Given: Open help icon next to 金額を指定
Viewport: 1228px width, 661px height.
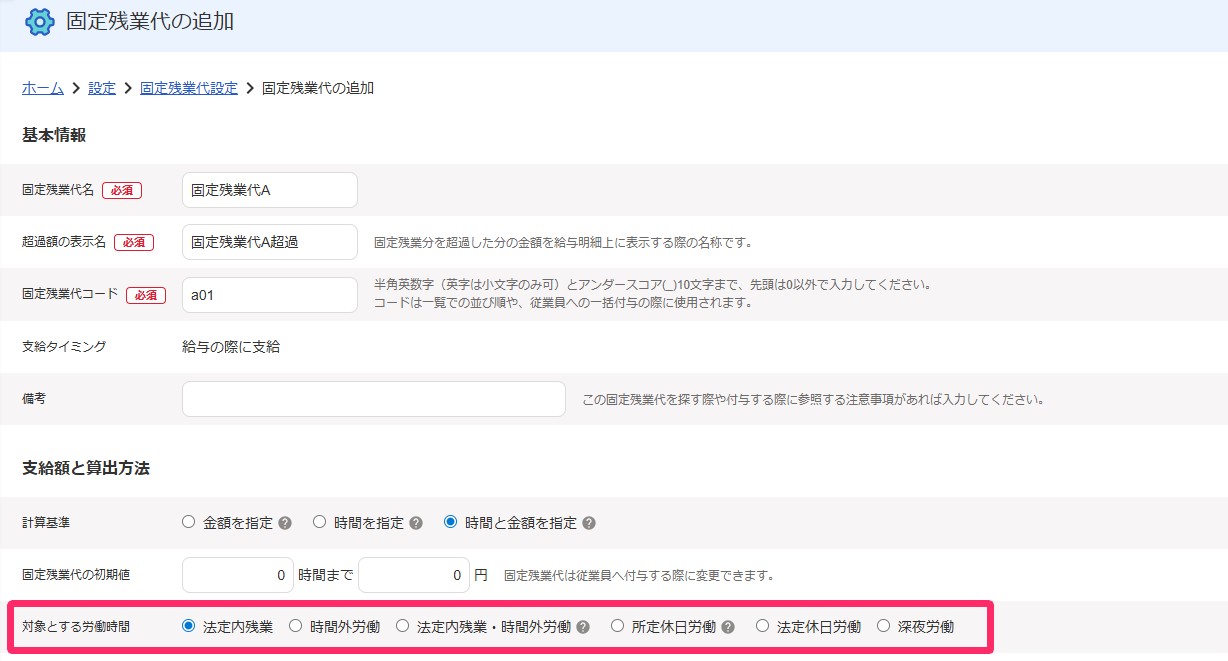Looking at the screenshot, I should pyautogui.click(x=285, y=523).
